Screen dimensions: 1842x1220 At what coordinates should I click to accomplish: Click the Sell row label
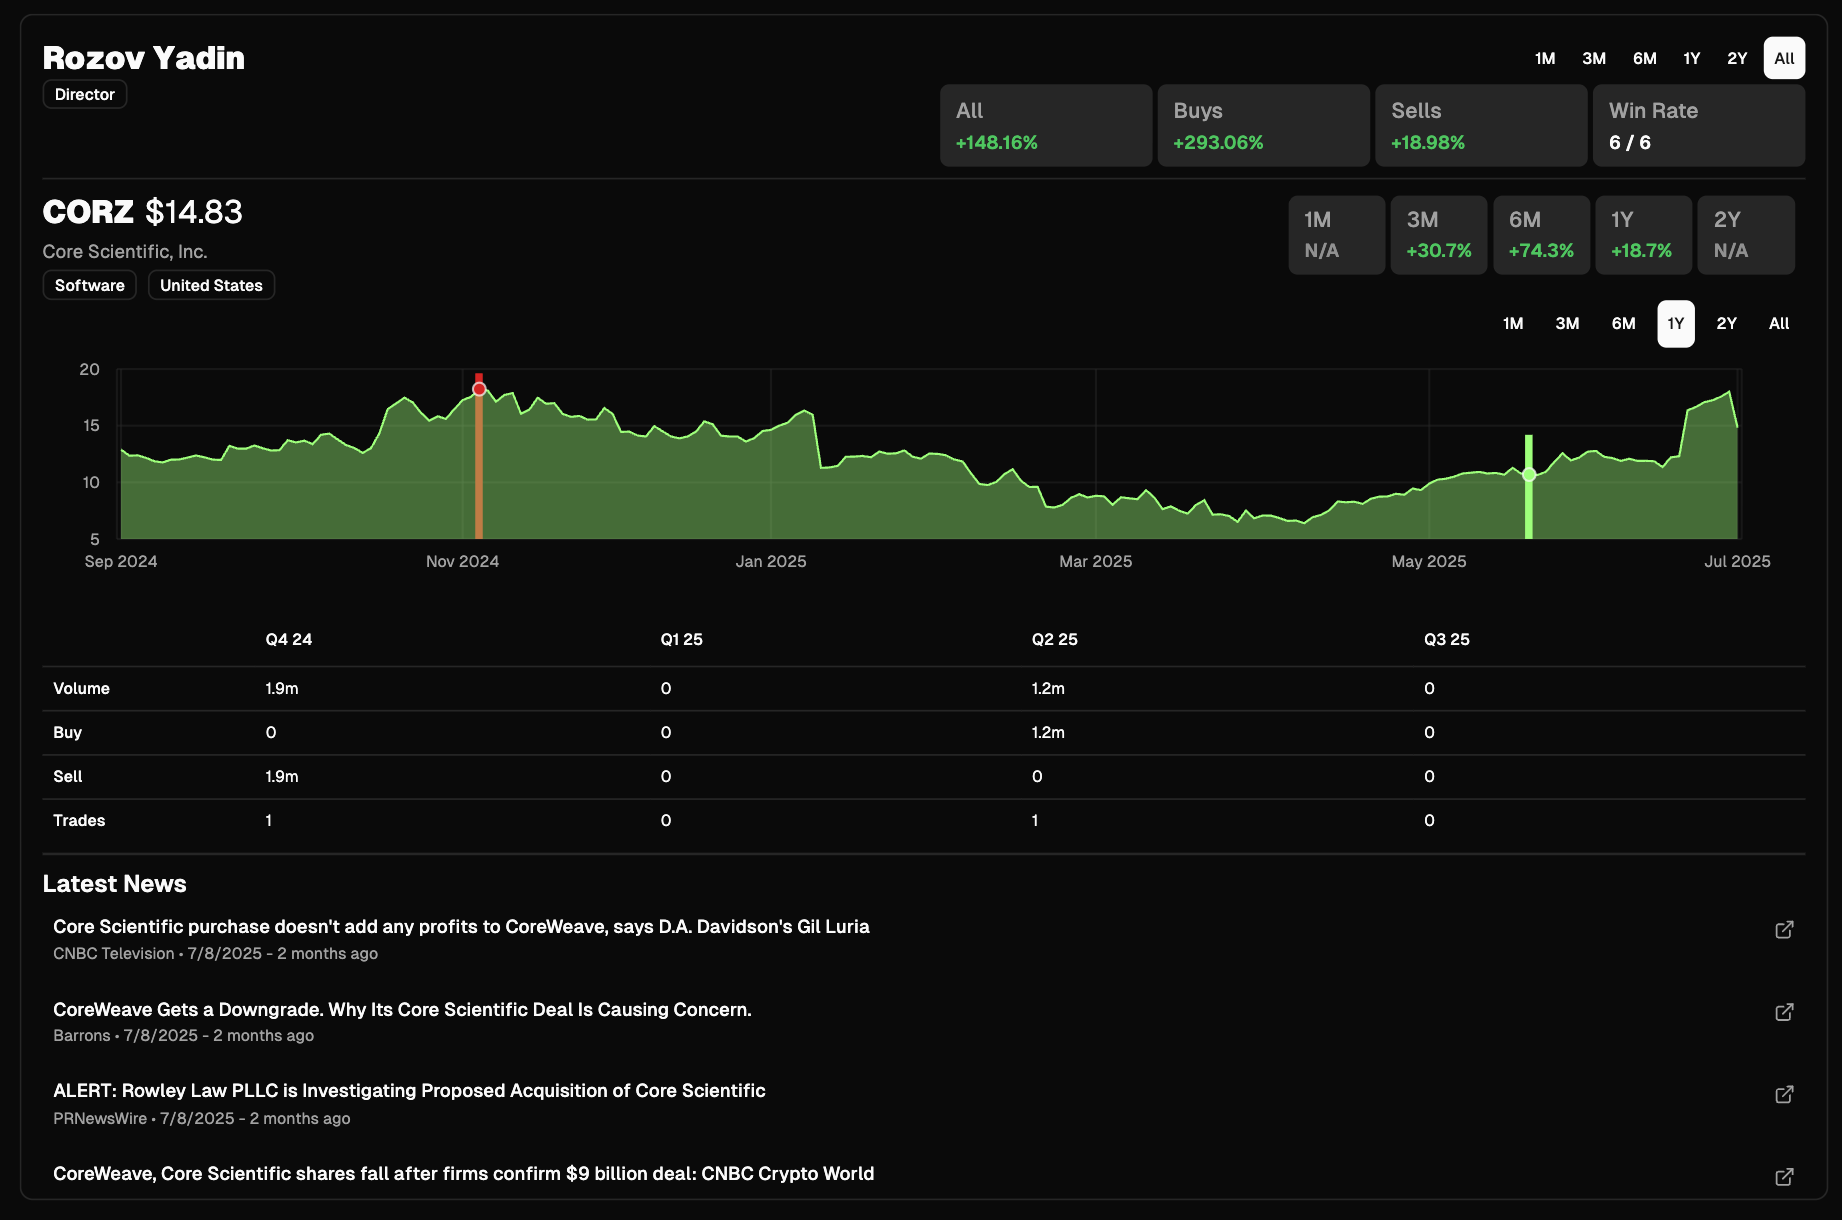[x=68, y=776]
